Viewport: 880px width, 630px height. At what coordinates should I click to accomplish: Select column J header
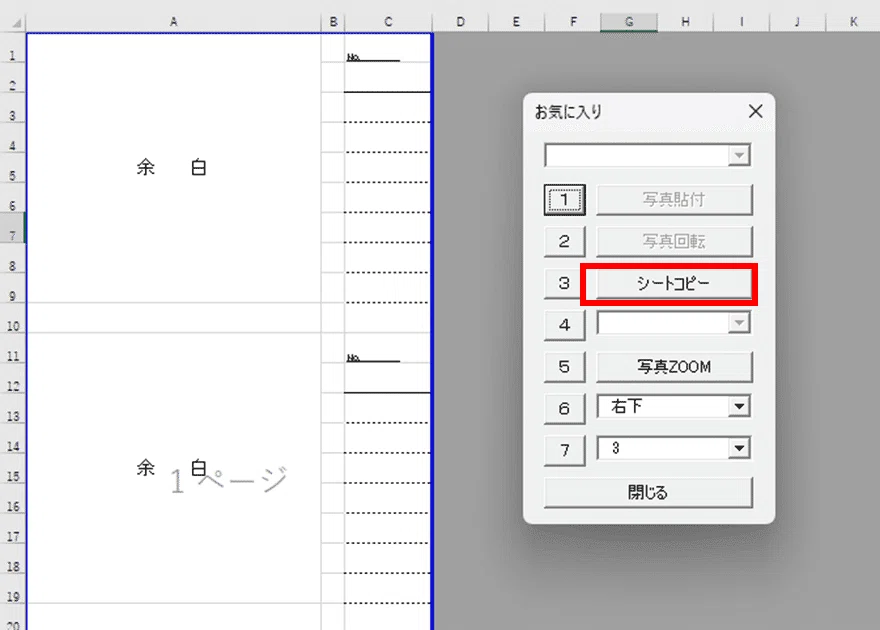tap(798, 22)
